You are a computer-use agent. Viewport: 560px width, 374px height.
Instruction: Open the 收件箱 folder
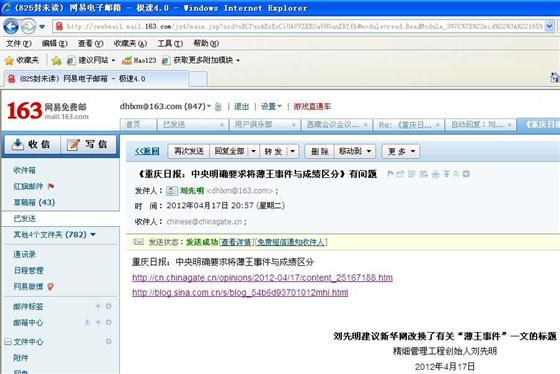25,170
